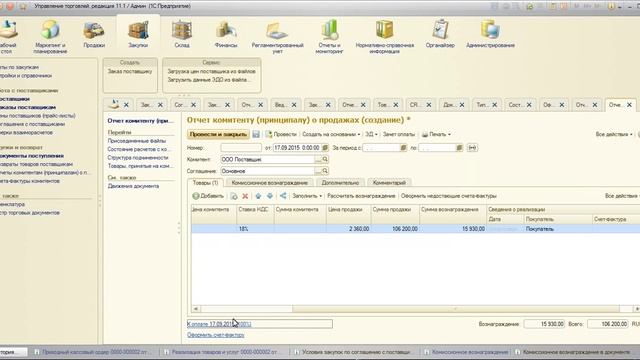Switch to Дополнительно tab
Image resolution: width=640 pixels, height=360 pixels.
pos(340,183)
